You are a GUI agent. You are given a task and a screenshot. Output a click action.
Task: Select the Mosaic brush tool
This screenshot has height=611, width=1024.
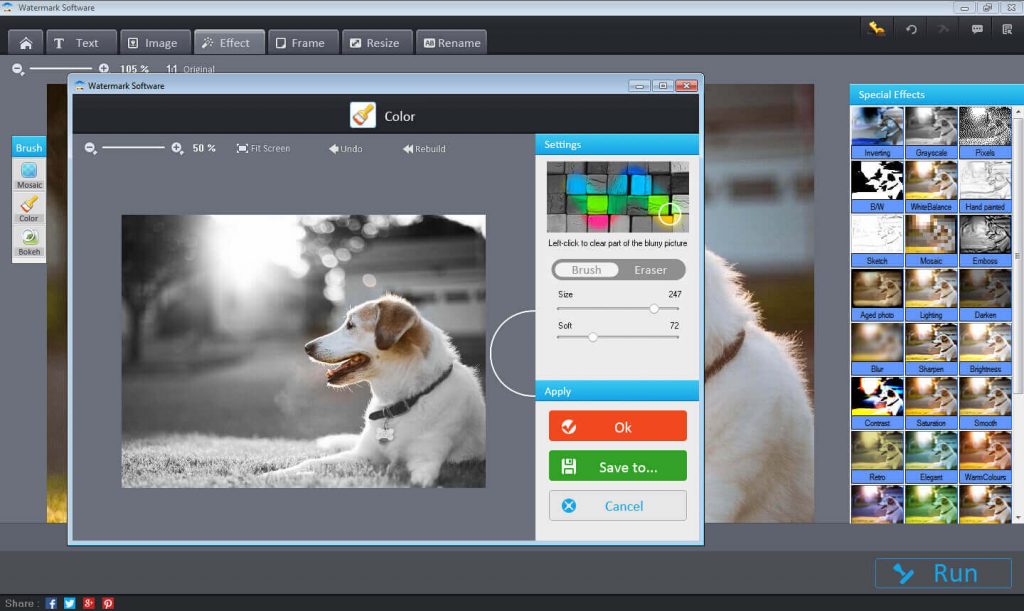[x=29, y=174]
